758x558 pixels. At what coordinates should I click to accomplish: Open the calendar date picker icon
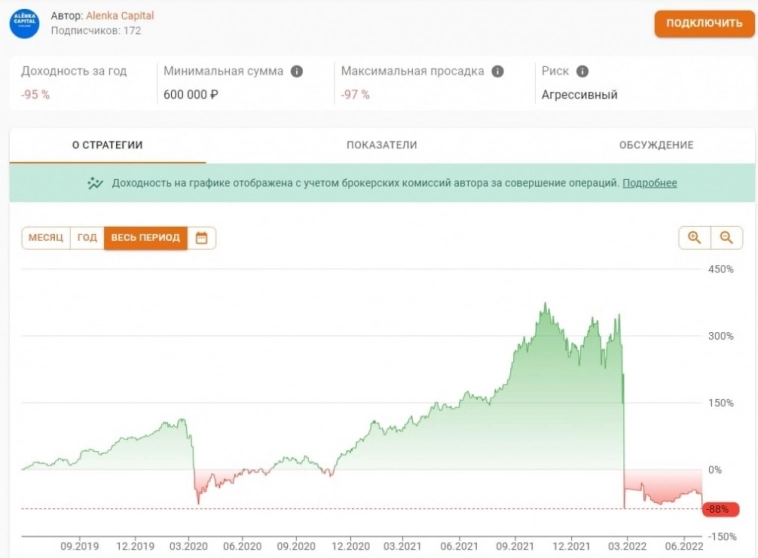202,238
